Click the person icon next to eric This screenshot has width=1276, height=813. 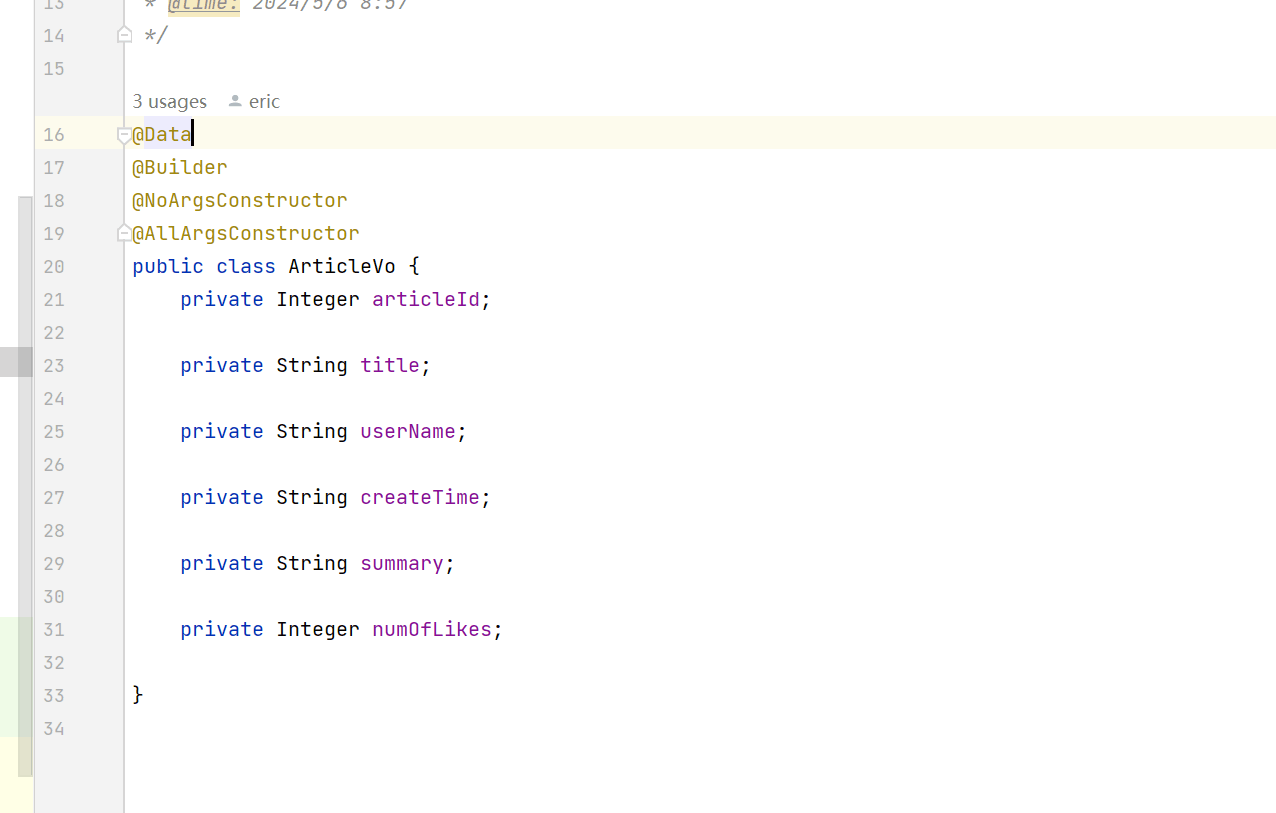[235, 101]
